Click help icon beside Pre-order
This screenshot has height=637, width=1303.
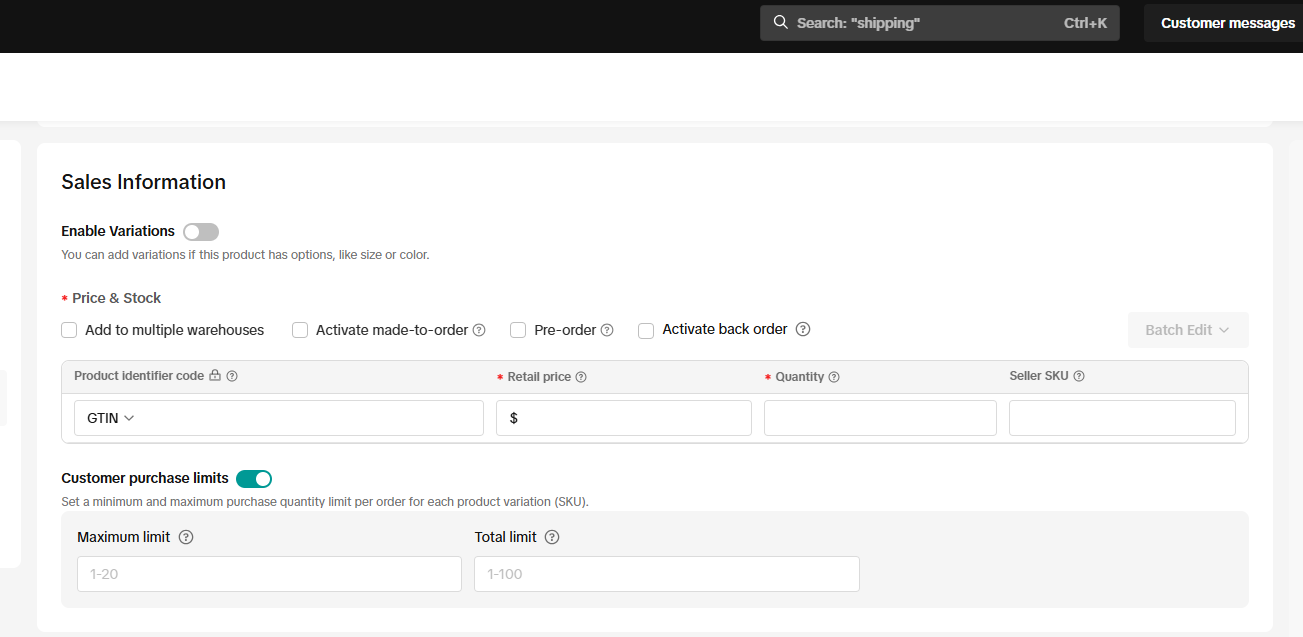tap(607, 330)
